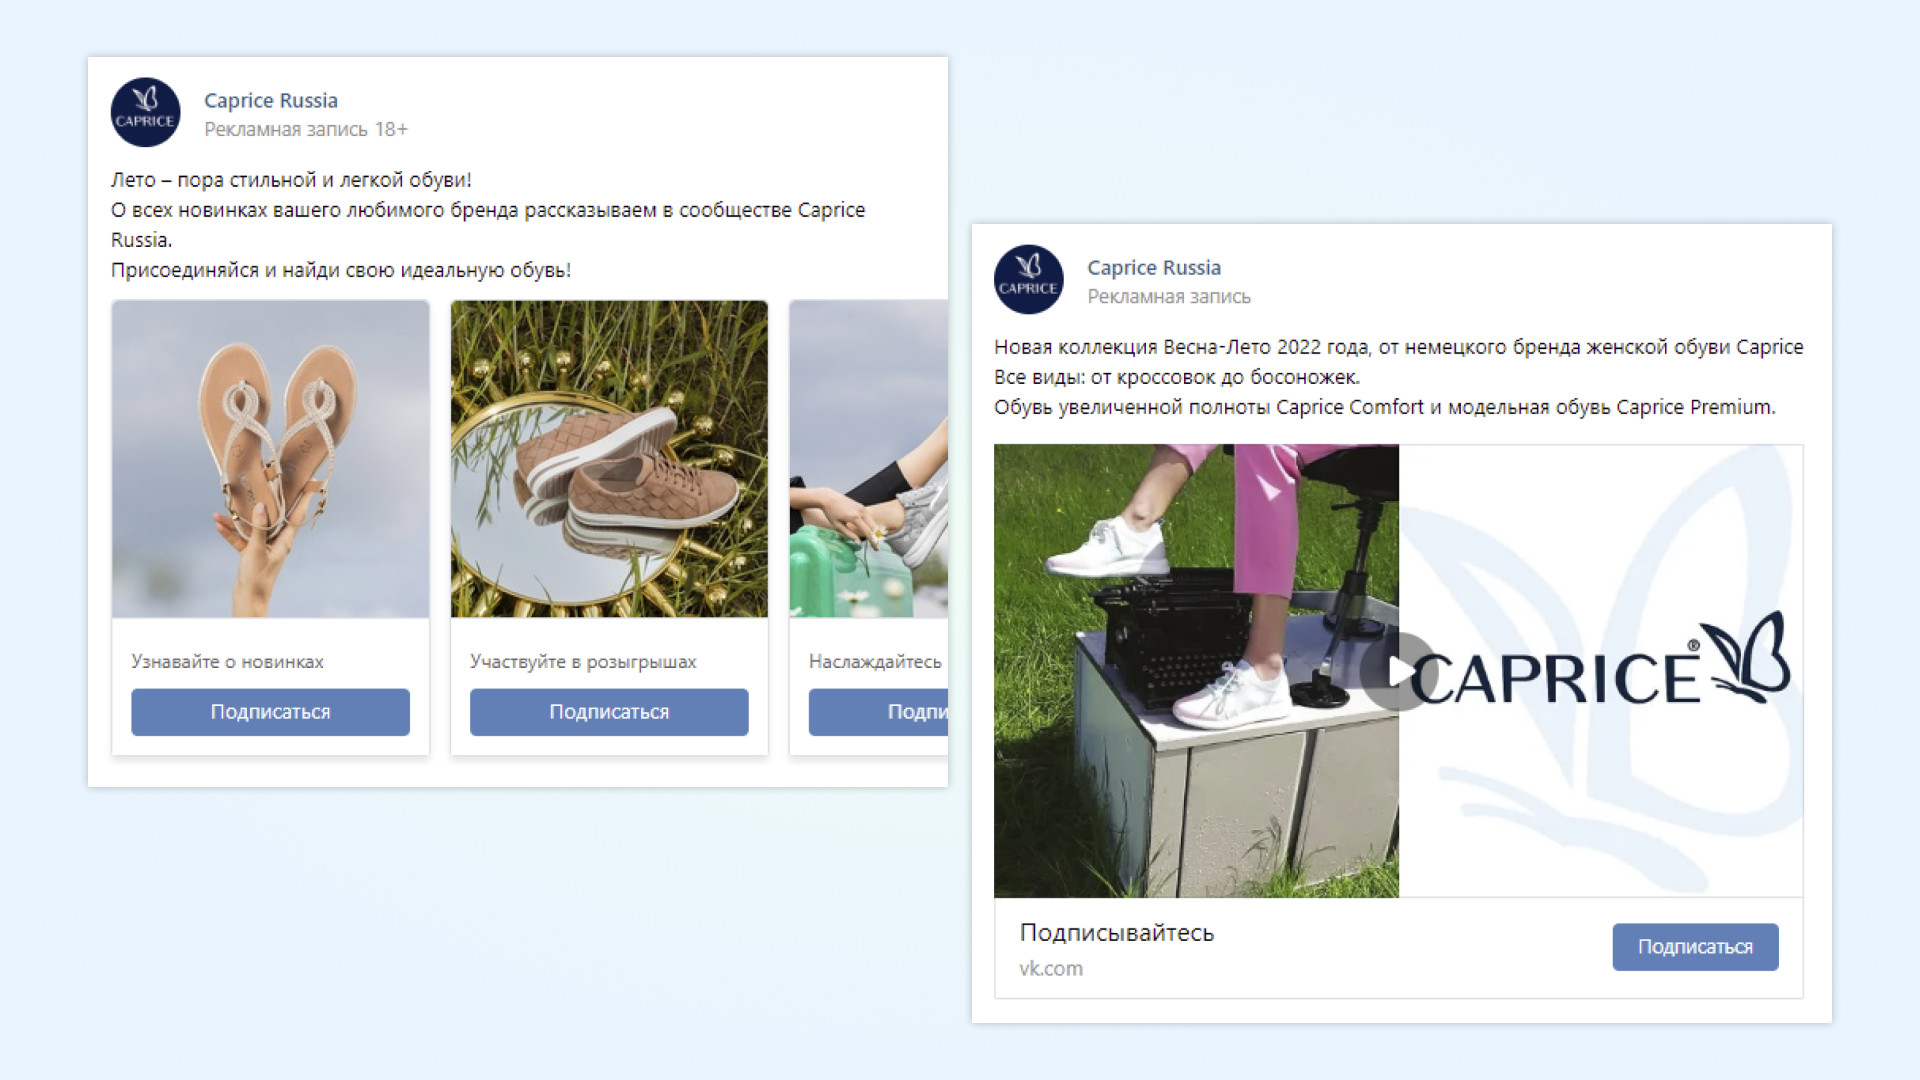Click 'Подписаться' button in the video ad
The height and width of the screenshot is (1080, 1920).
click(x=1695, y=947)
